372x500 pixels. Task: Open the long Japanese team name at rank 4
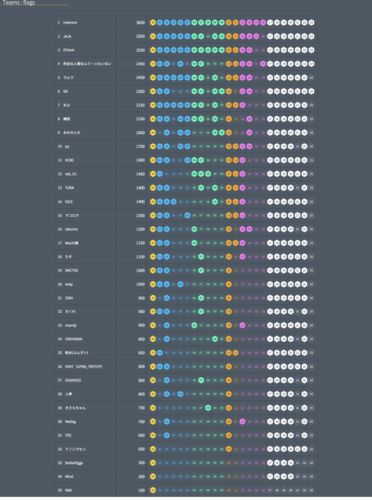pyautogui.click(x=87, y=64)
